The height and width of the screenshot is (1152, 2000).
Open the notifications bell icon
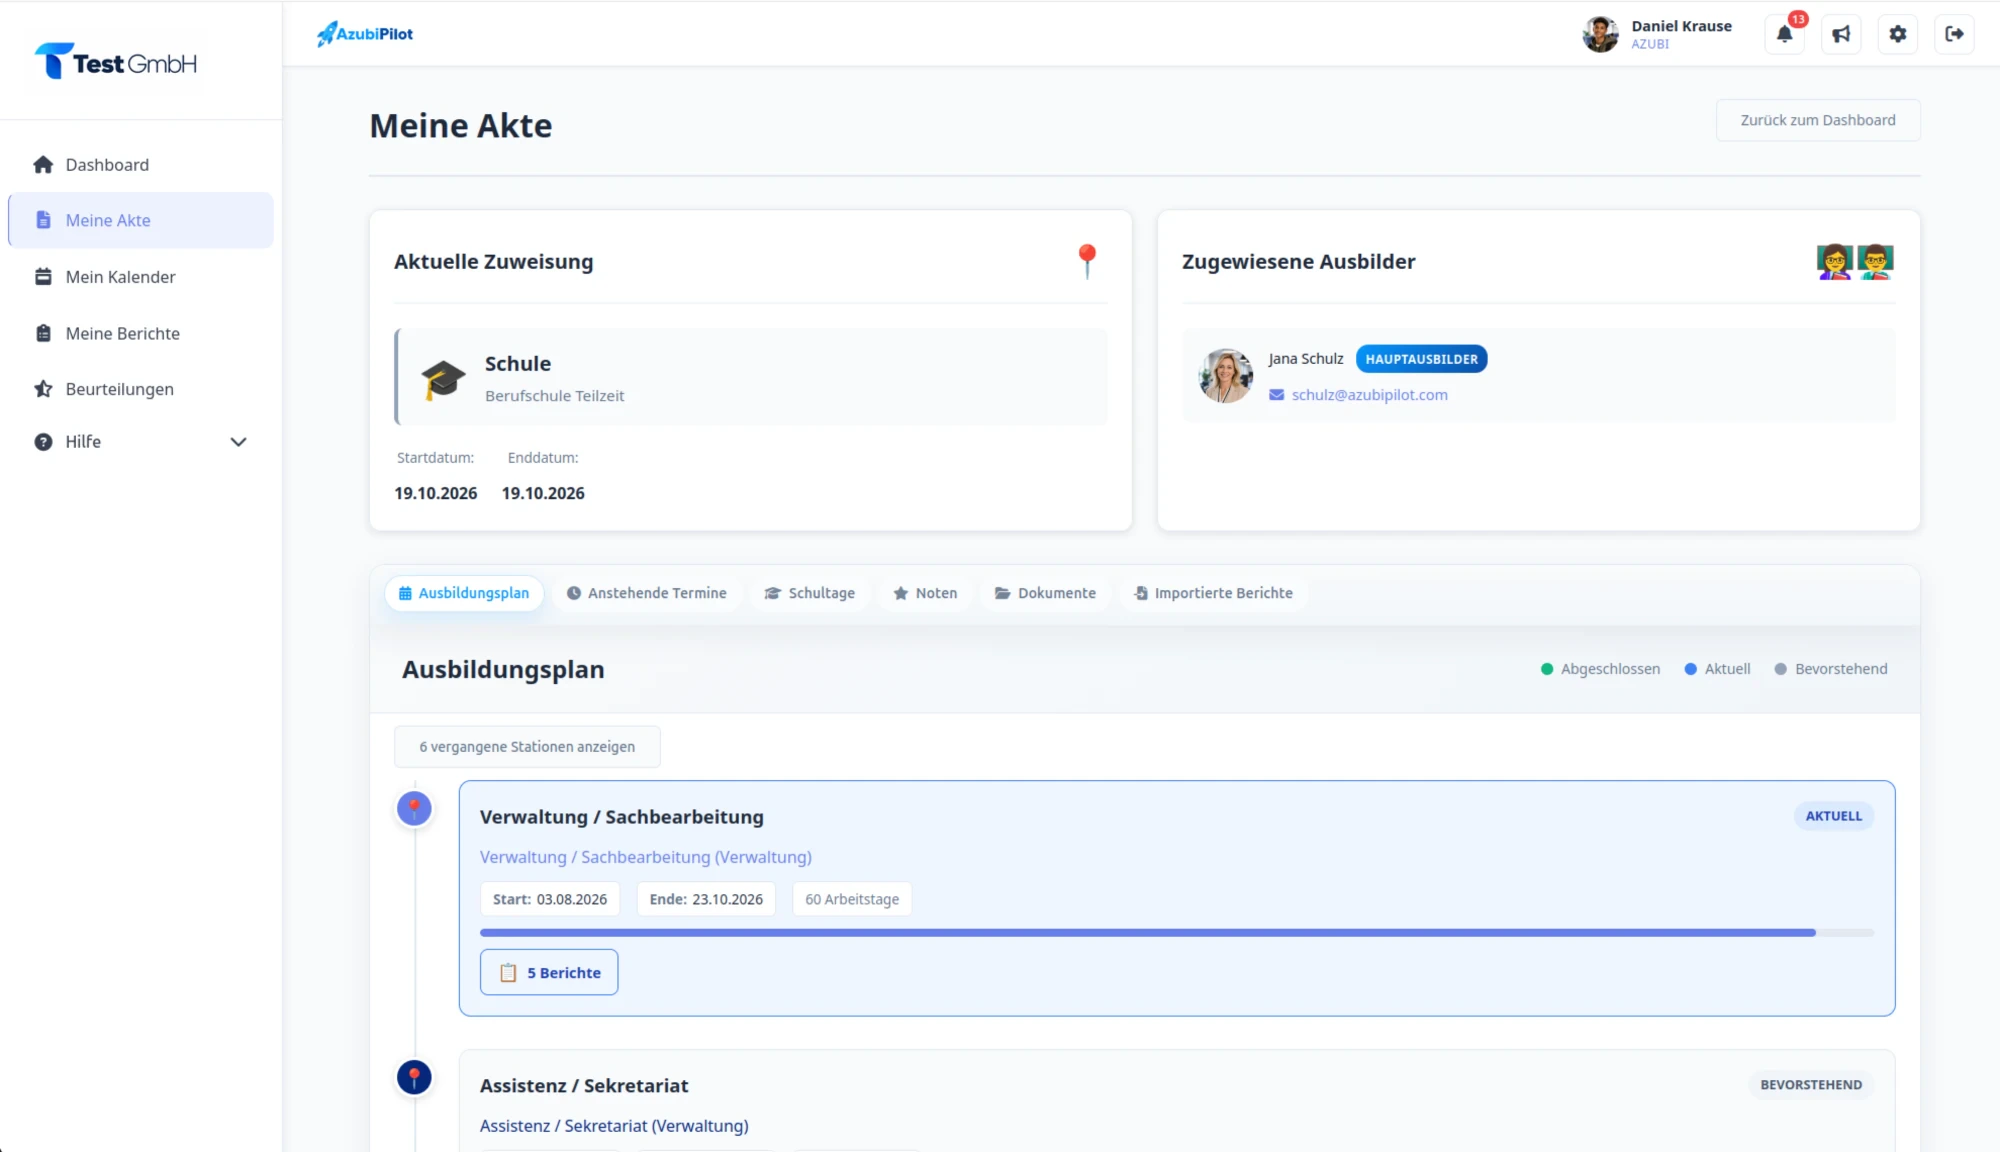pyautogui.click(x=1784, y=34)
